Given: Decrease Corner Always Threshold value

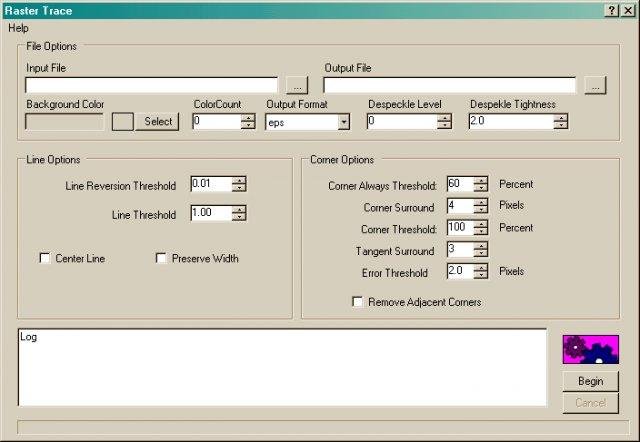Looking at the screenshot, I should pyautogui.click(x=481, y=188).
